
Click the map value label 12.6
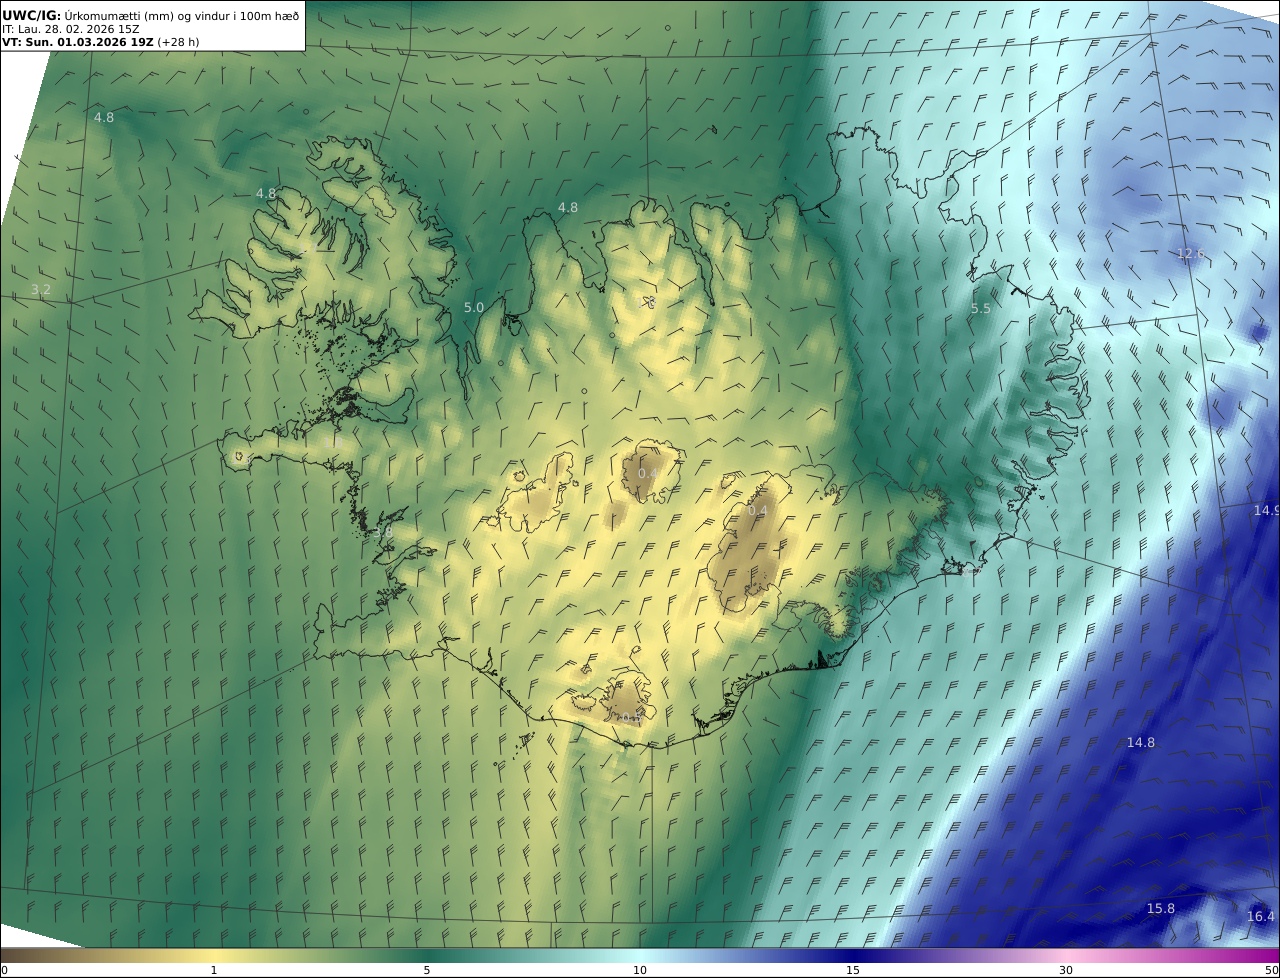click(1190, 254)
